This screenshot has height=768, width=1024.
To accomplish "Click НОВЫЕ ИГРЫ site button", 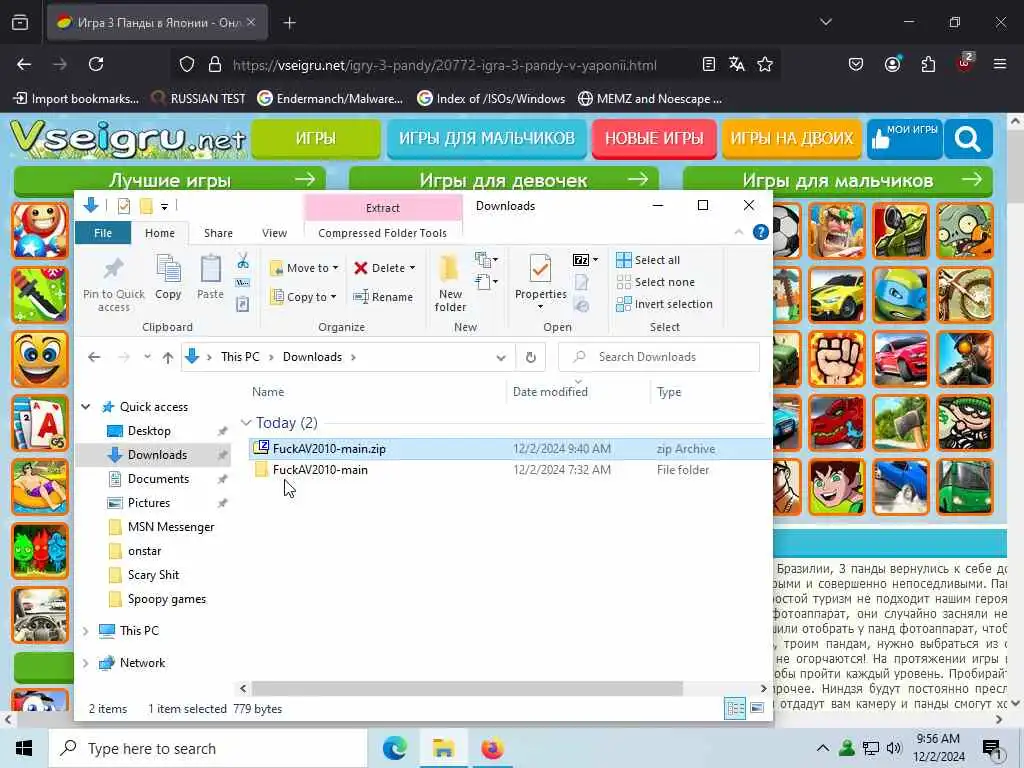I will click(654, 138).
